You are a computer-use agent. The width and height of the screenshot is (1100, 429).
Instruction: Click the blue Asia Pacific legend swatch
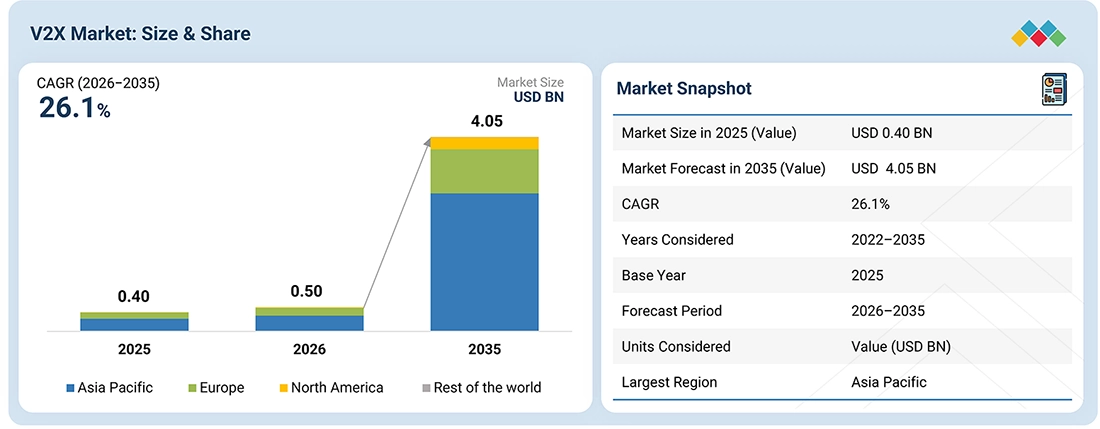click(x=70, y=388)
